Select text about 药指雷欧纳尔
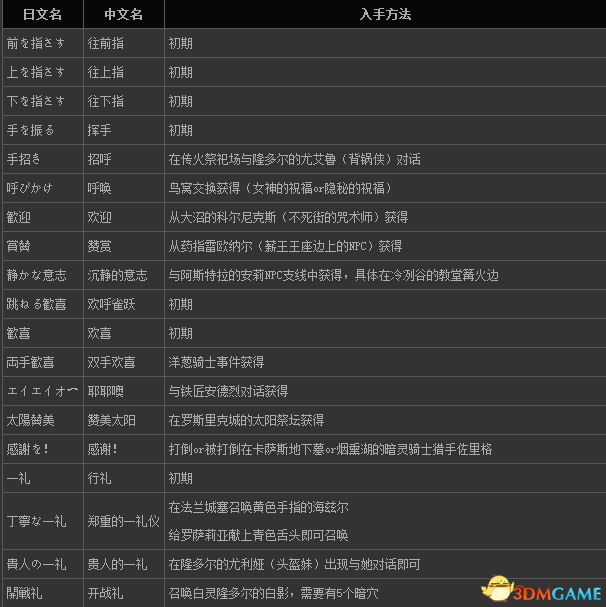The image size is (606, 607). [x=285, y=246]
